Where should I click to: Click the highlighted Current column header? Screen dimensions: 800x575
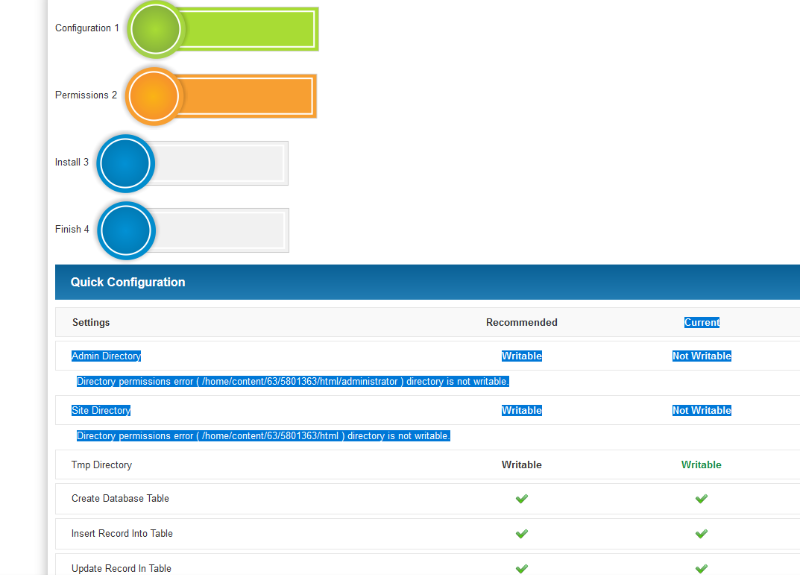(701, 323)
